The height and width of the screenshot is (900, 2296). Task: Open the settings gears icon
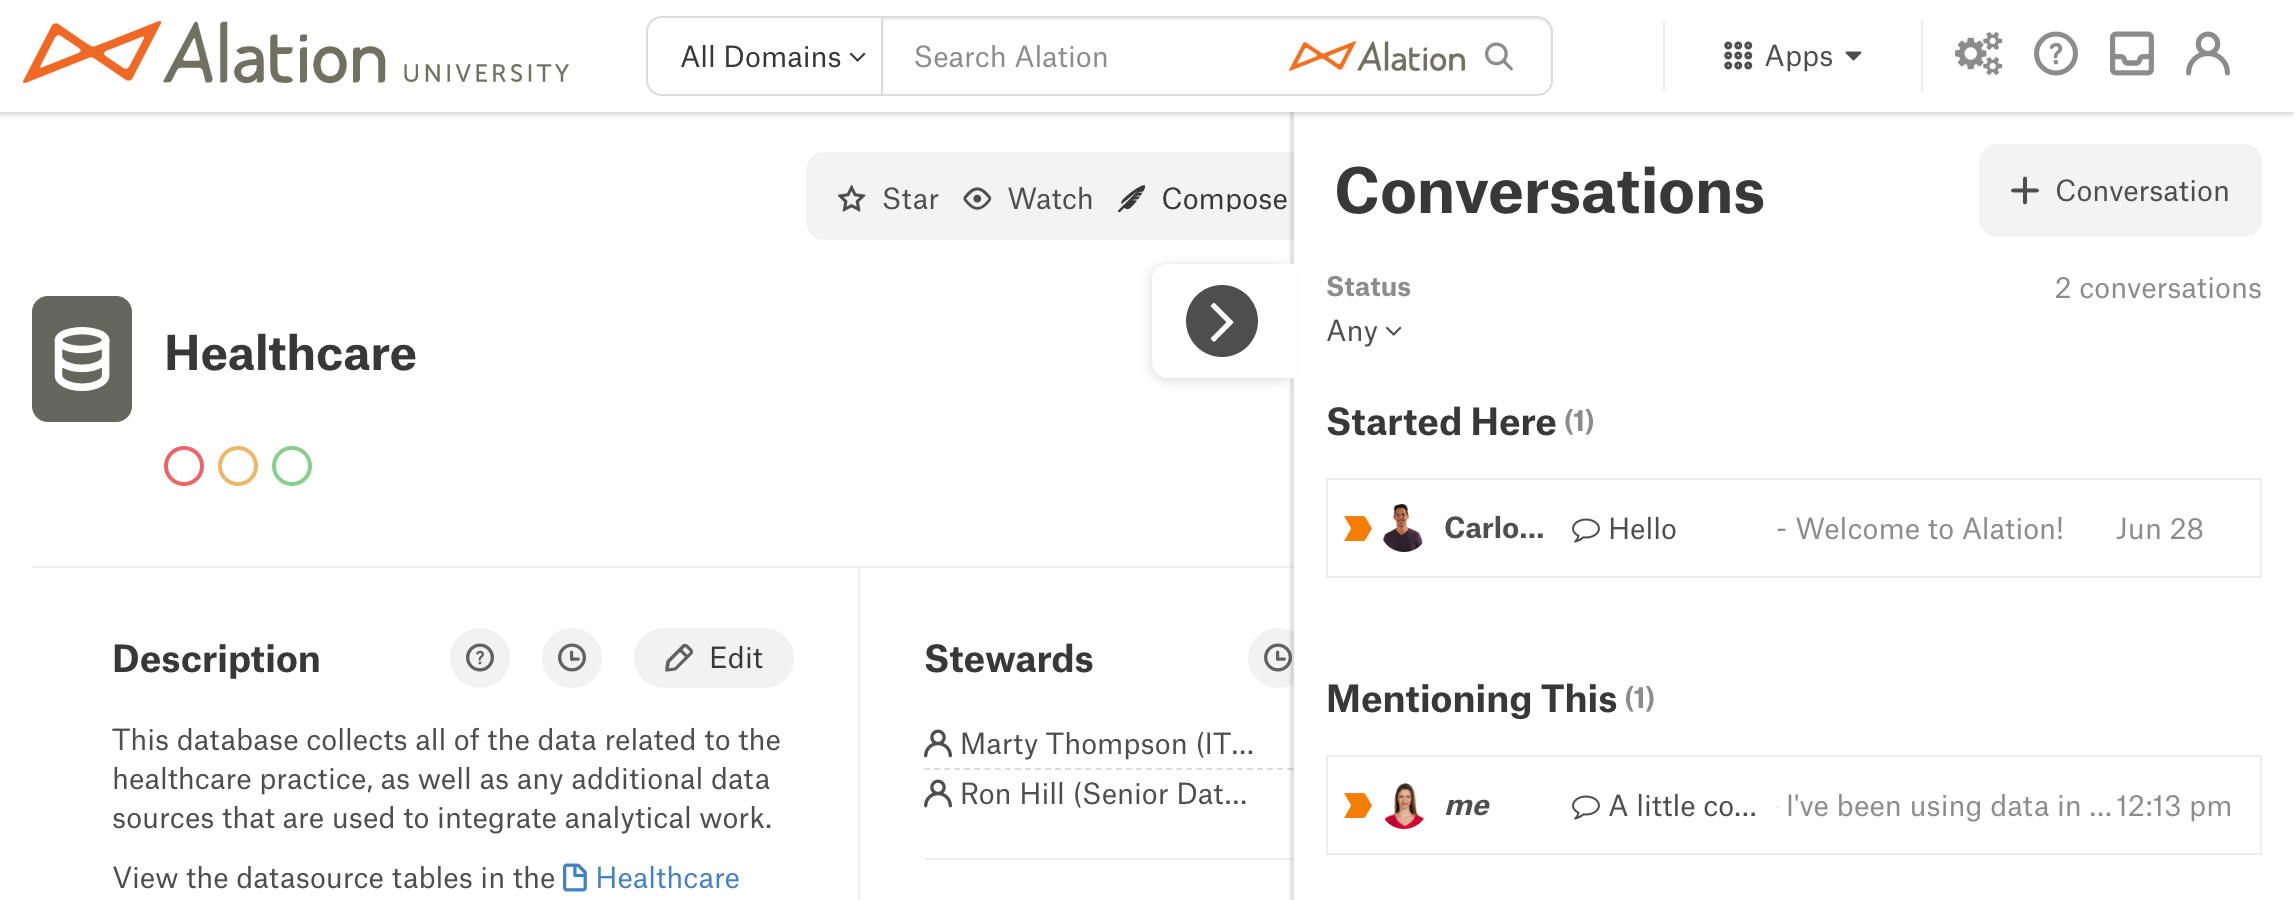tap(1978, 54)
